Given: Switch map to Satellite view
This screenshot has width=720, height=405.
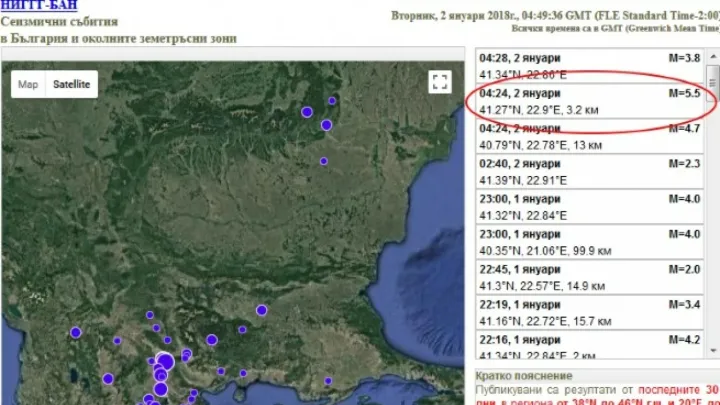Looking at the screenshot, I should click(71, 85).
